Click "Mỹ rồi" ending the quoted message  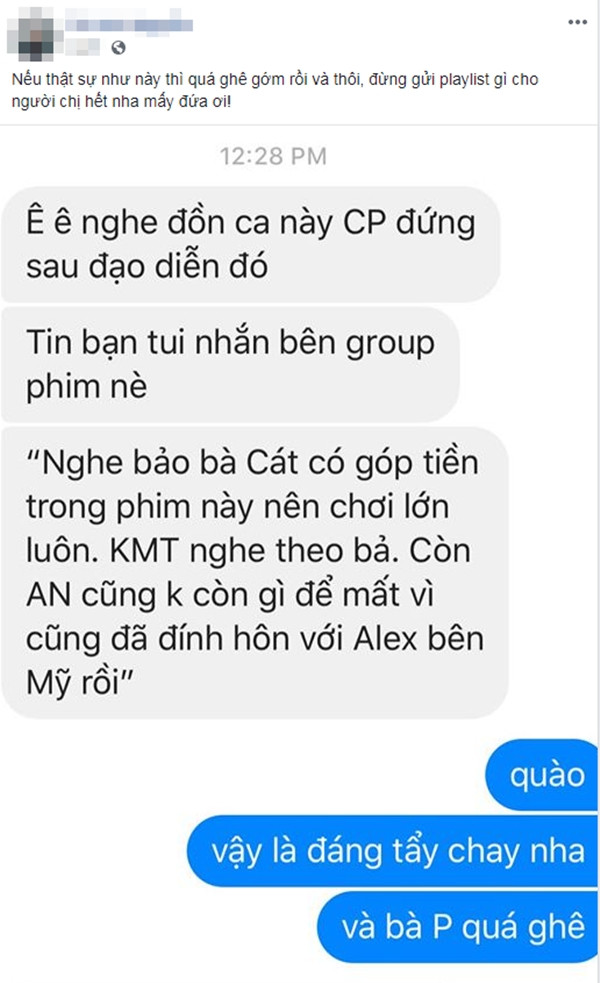(x=73, y=682)
